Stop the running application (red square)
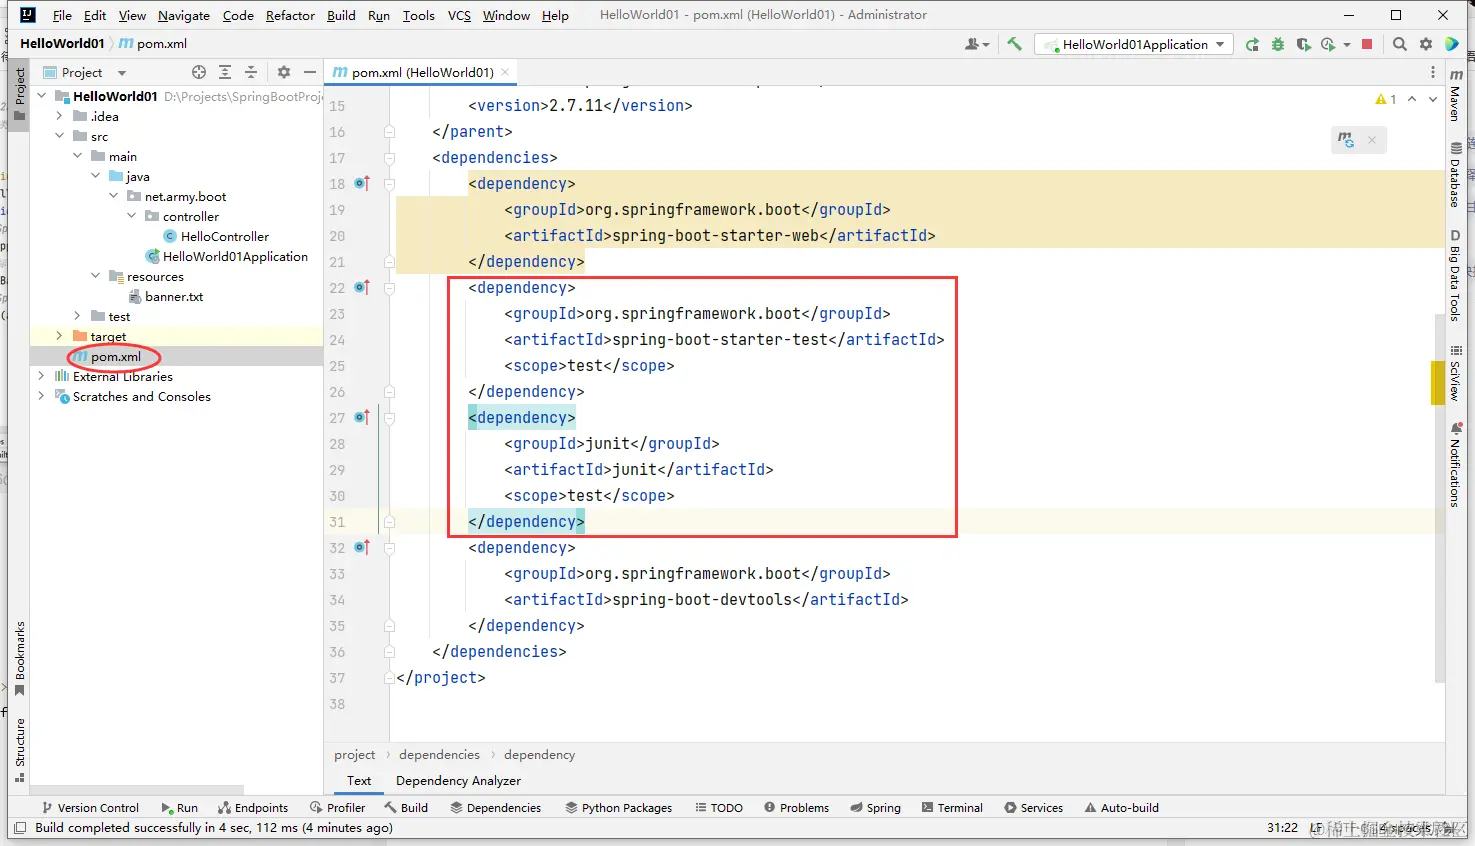The width and height of the screenshot is (1475, 846). point(1367,44)
